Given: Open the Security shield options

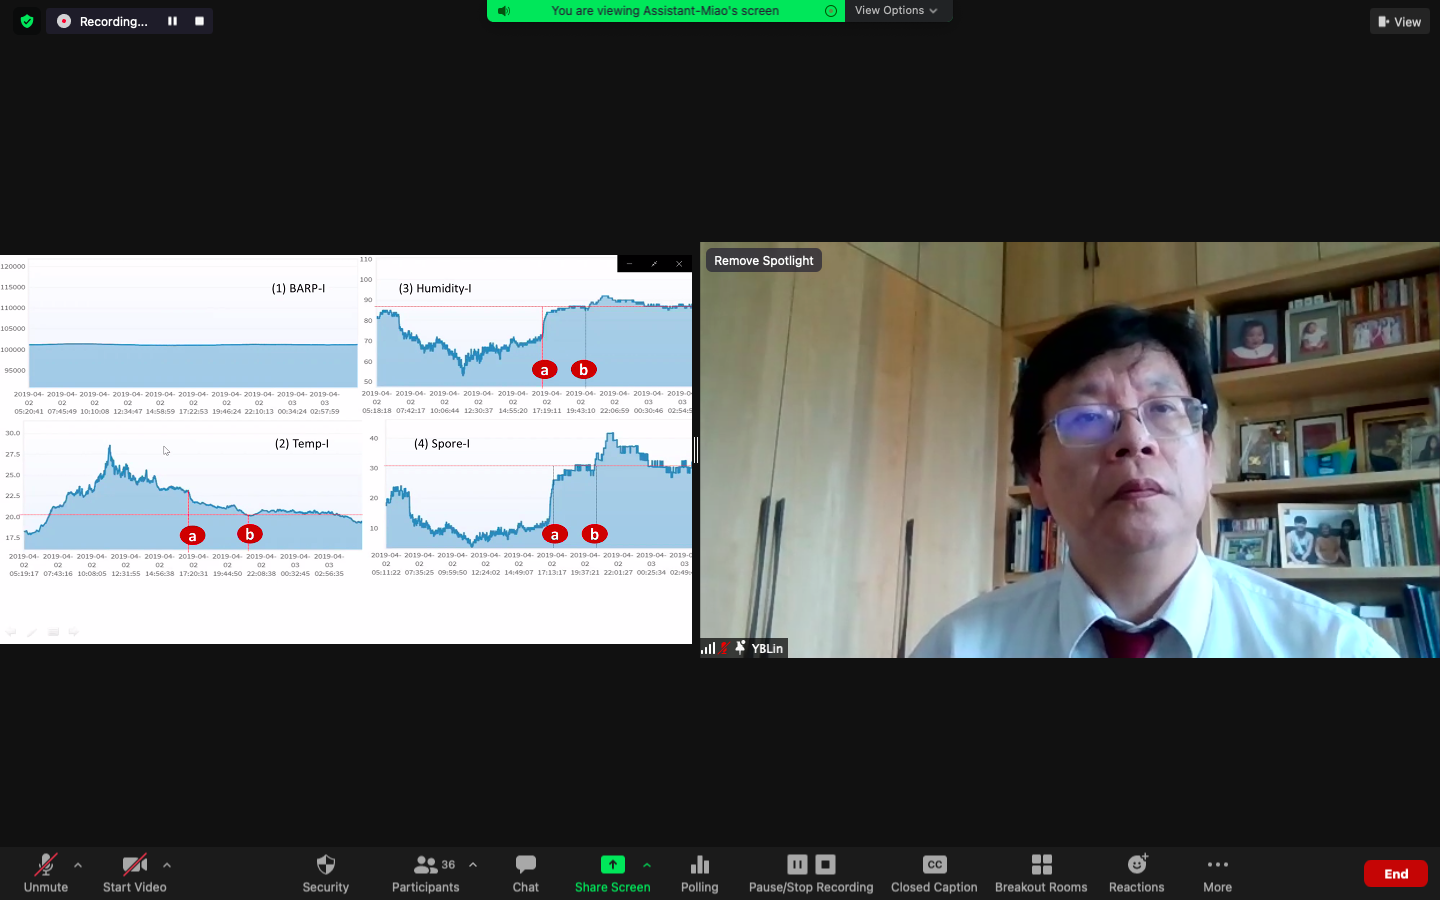Looking at the screenshot, I should (325, 873).
